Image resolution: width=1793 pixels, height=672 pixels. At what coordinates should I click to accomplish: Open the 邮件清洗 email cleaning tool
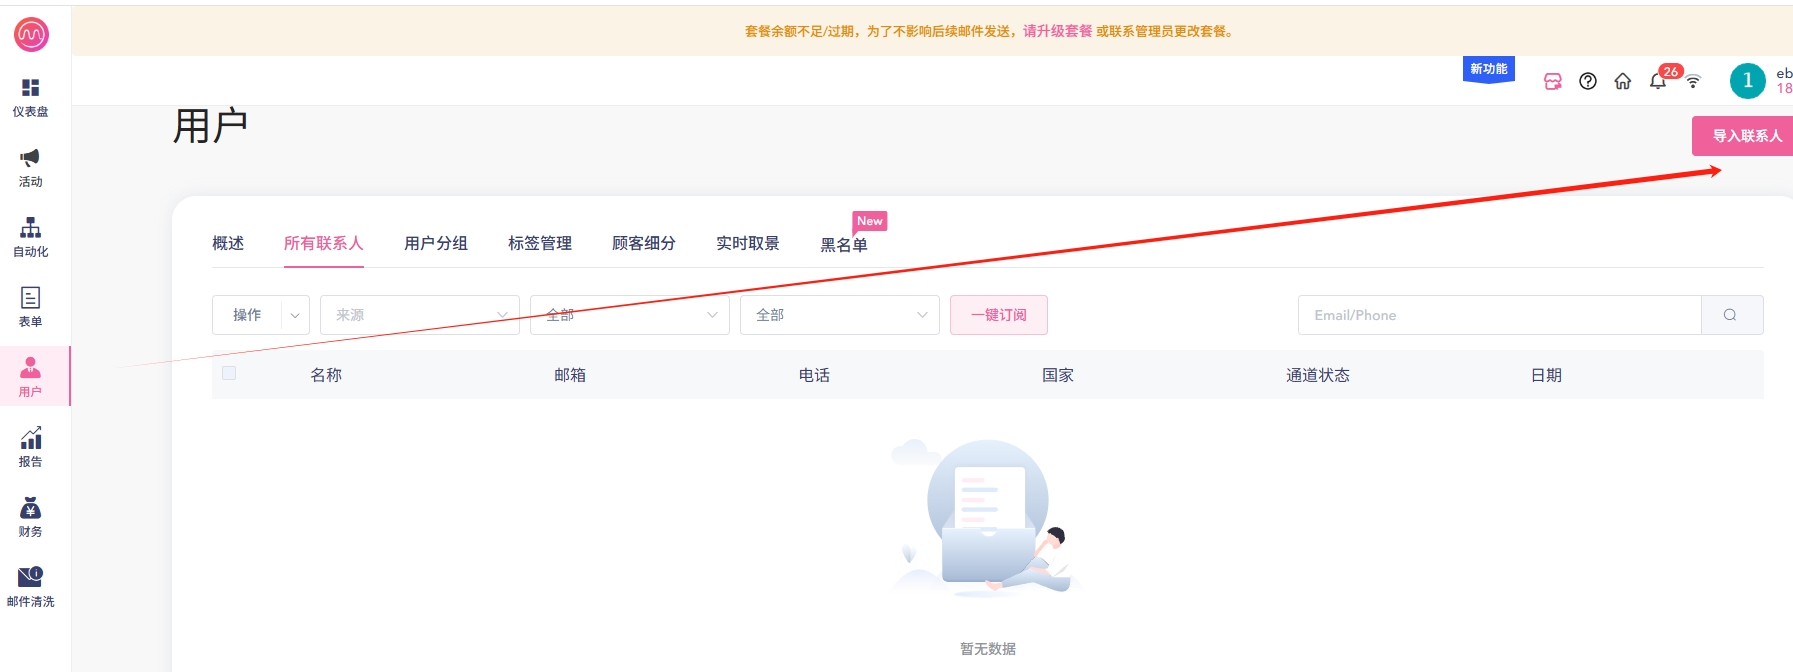pyautogui.click(x=30, y=587)
